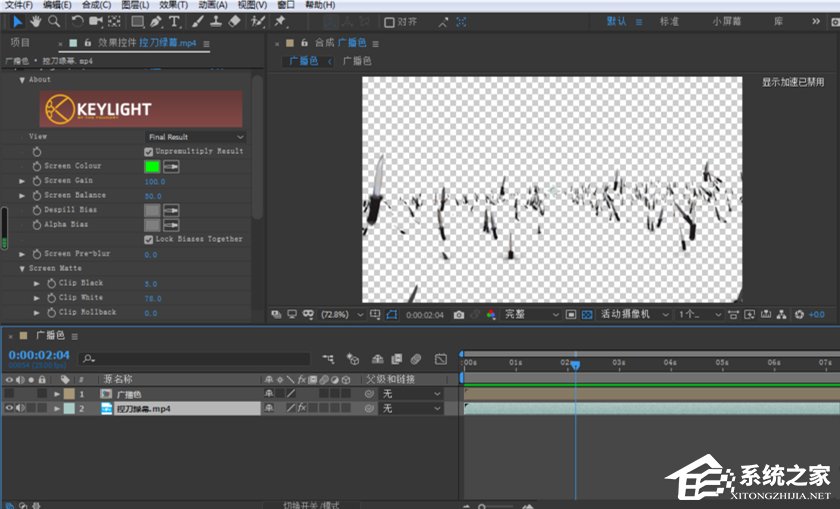Select the Hand tool in the toolbar
This screenshot has width=840, height=509.
coord(35,21)
